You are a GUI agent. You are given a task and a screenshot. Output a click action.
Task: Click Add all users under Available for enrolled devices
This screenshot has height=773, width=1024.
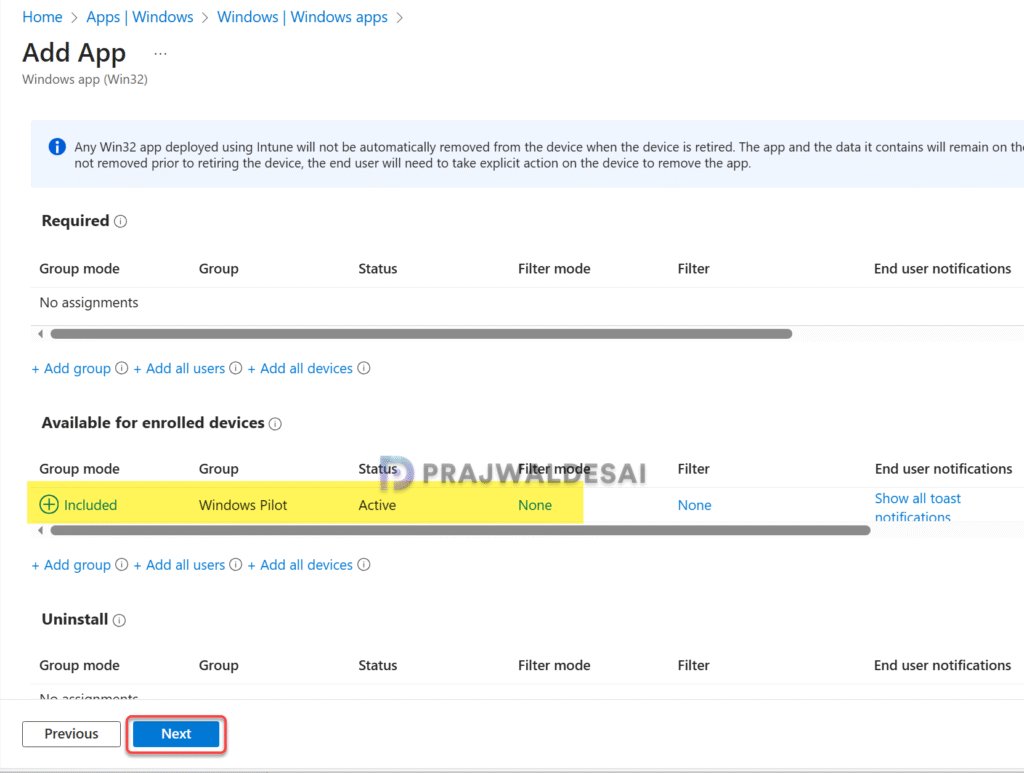[x=179, y=565]
